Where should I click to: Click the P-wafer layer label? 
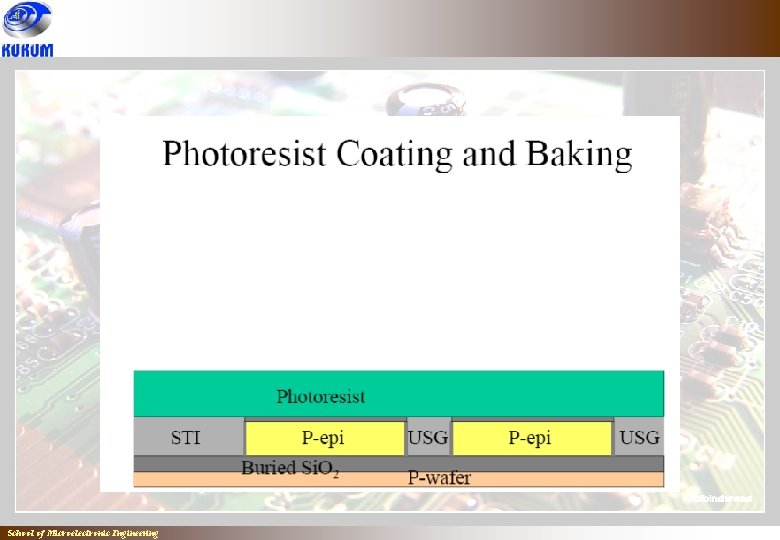[x=439, y=478]
